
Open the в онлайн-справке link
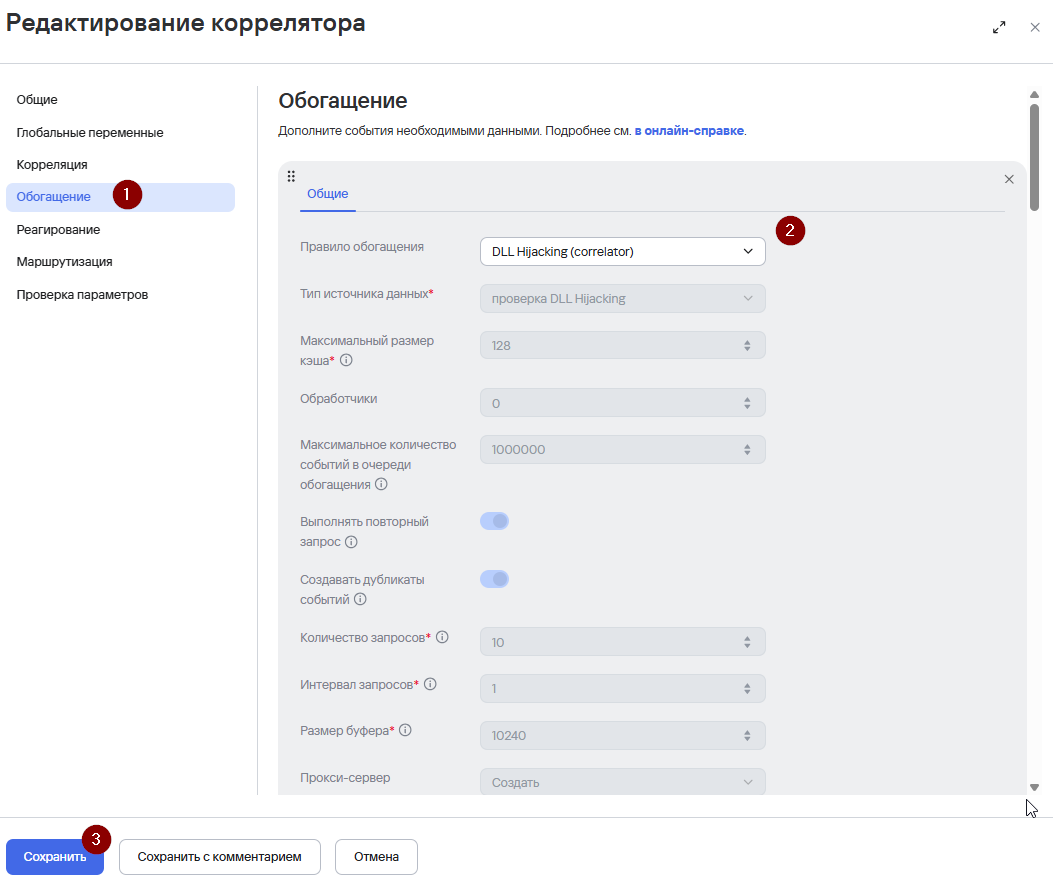(689, 131)
